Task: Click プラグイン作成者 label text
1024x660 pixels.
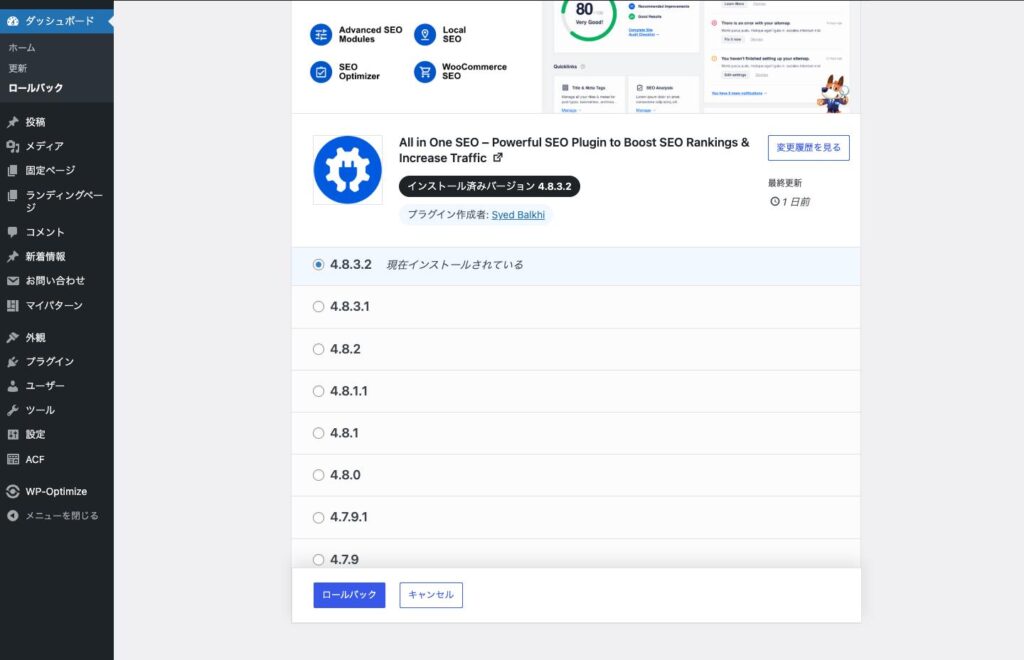Action: pyautogui.click(x=448, y=215)
